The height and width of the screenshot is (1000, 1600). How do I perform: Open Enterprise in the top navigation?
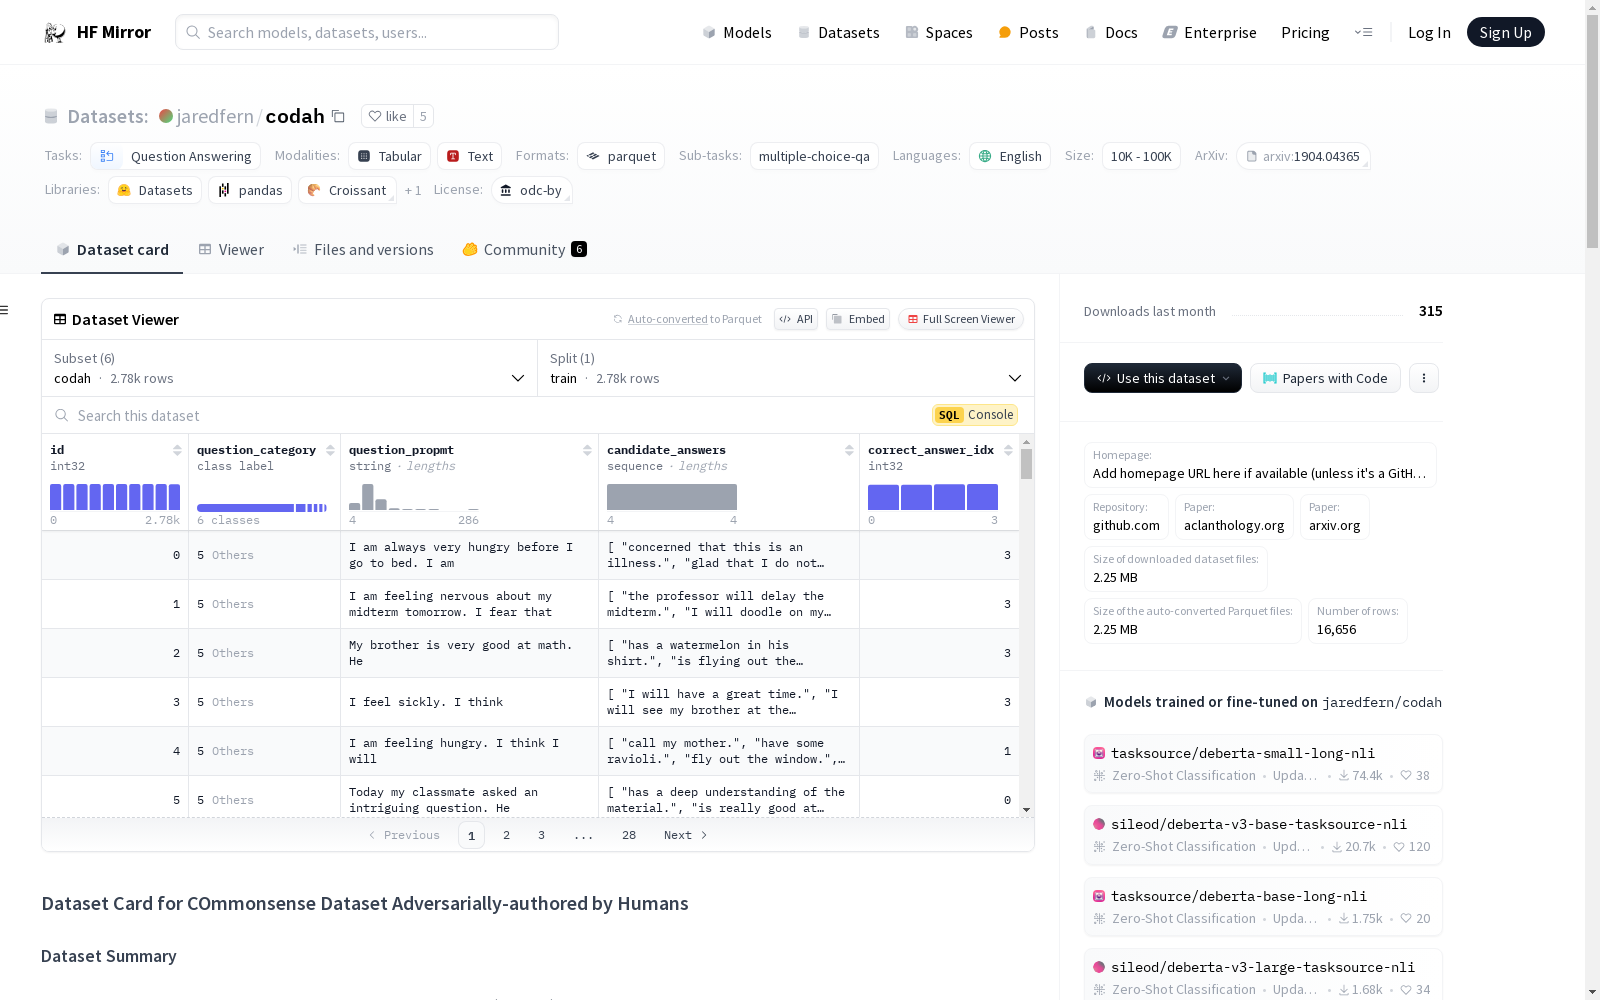click(1209, 33)
